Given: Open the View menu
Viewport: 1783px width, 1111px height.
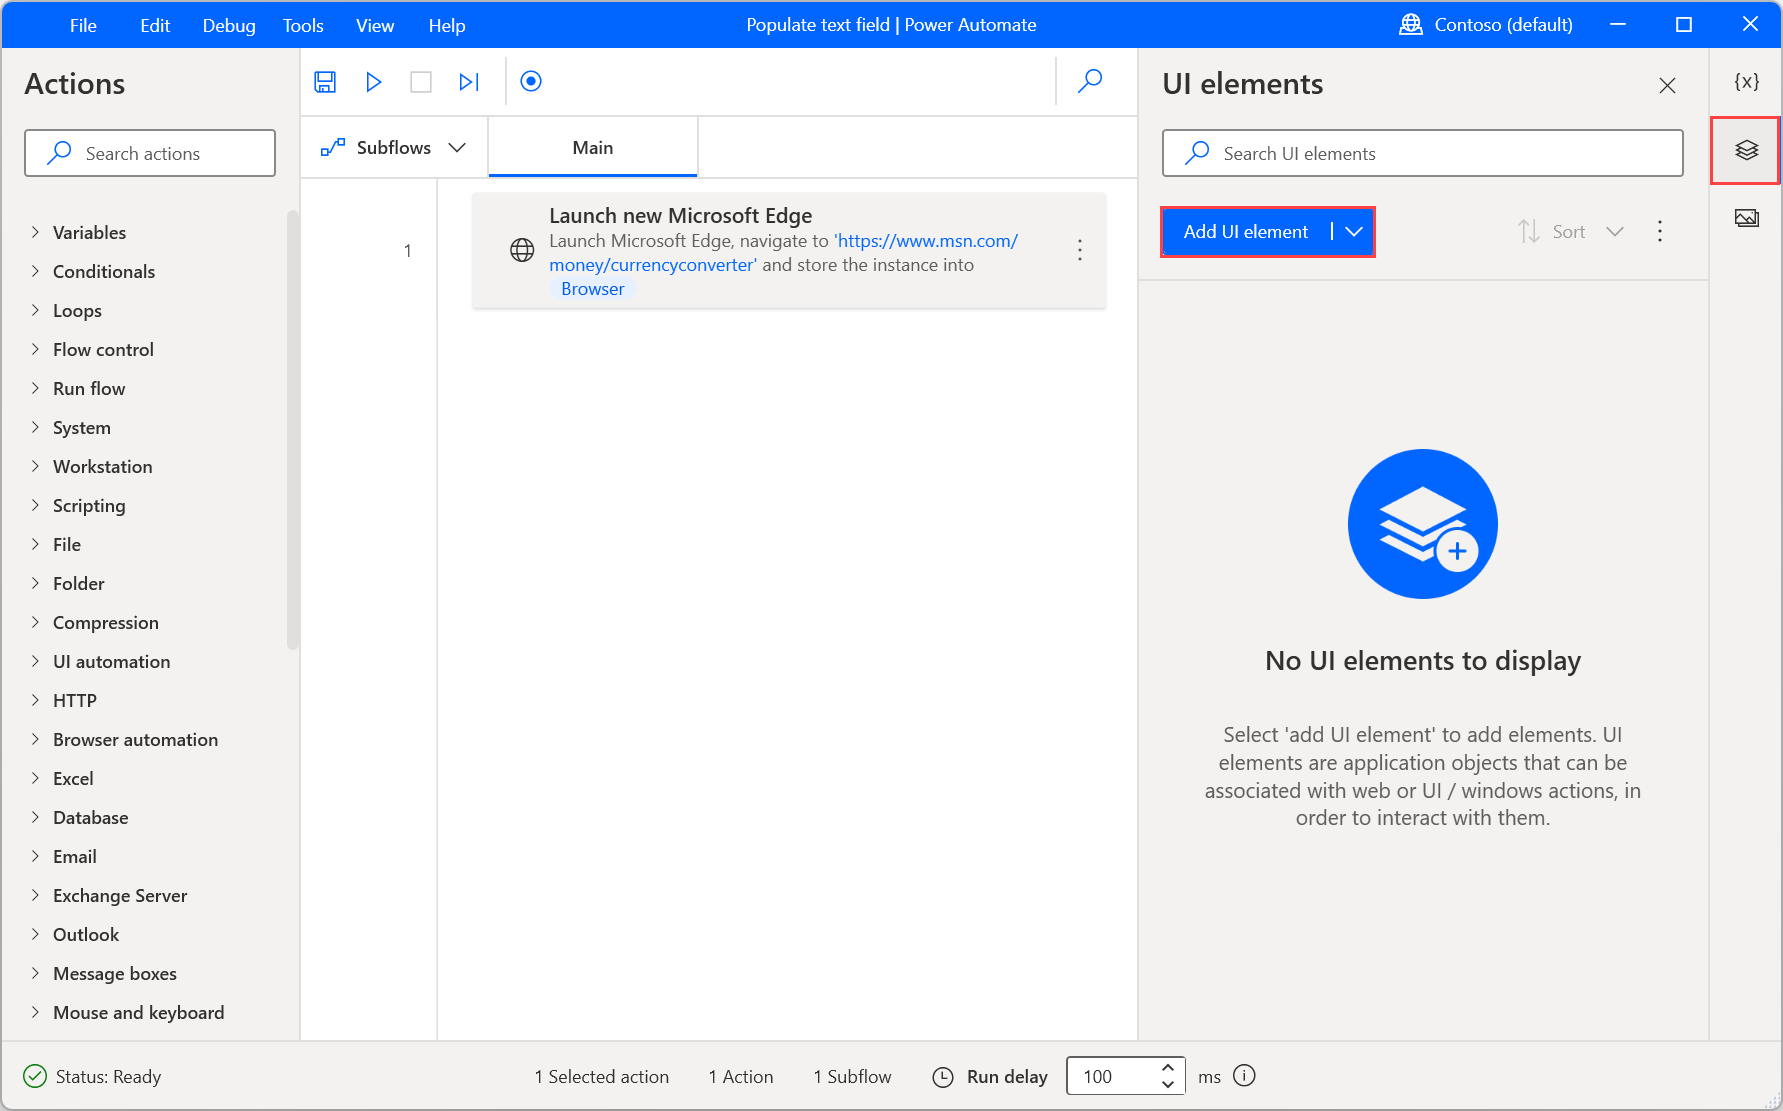Looking at the screenshot, I should [375, 25].
